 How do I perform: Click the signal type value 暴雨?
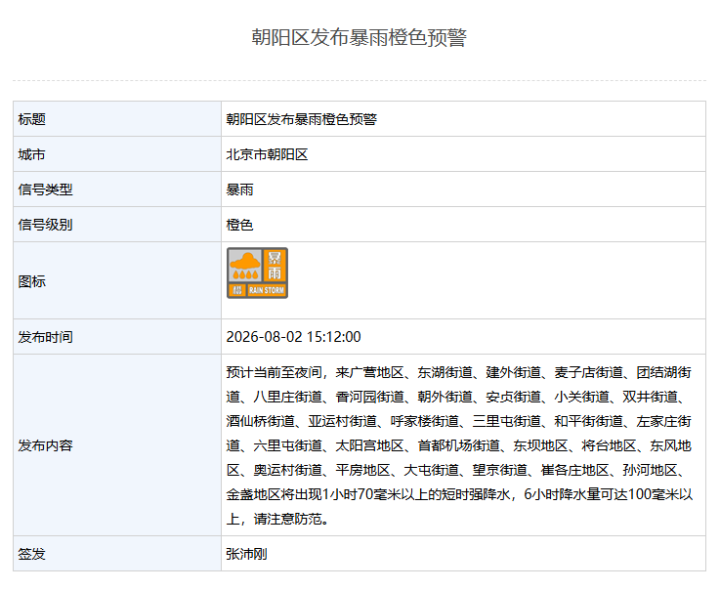240,190
